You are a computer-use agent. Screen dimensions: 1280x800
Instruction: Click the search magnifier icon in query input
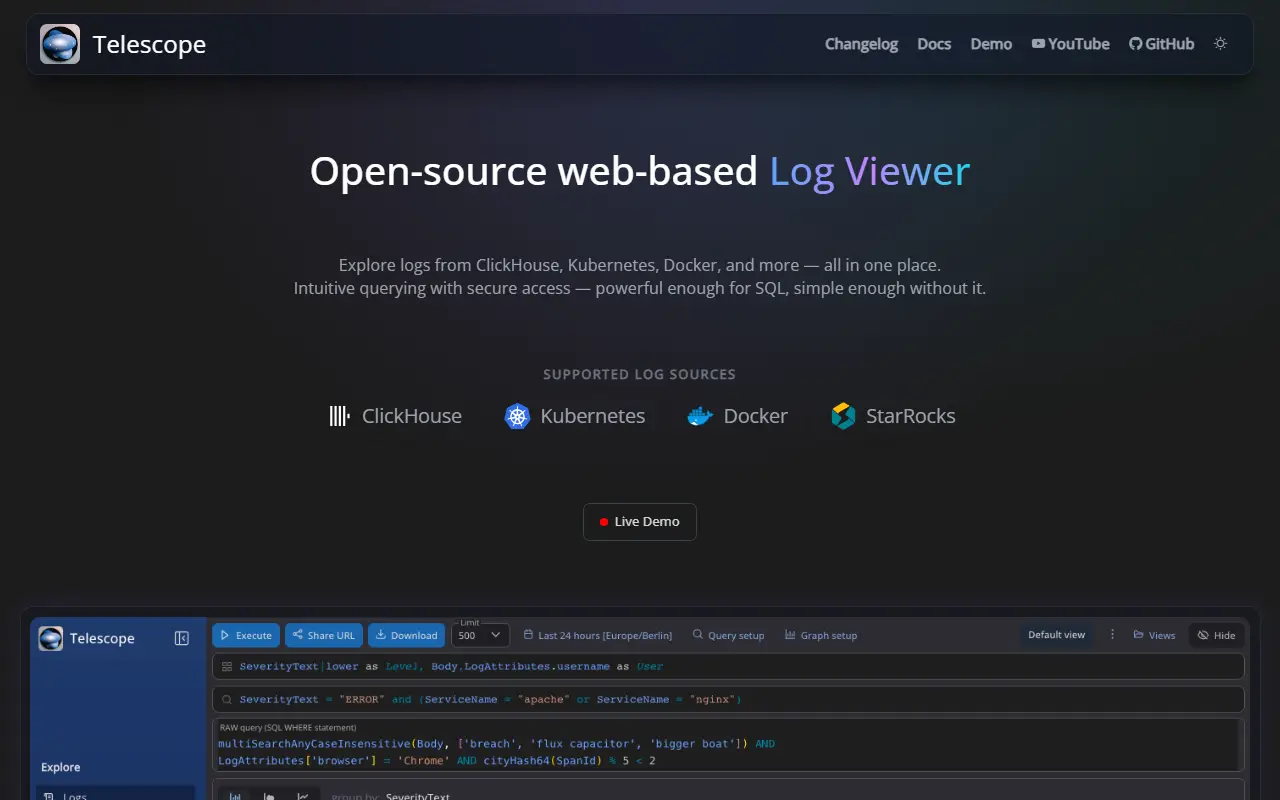[227, 700]
